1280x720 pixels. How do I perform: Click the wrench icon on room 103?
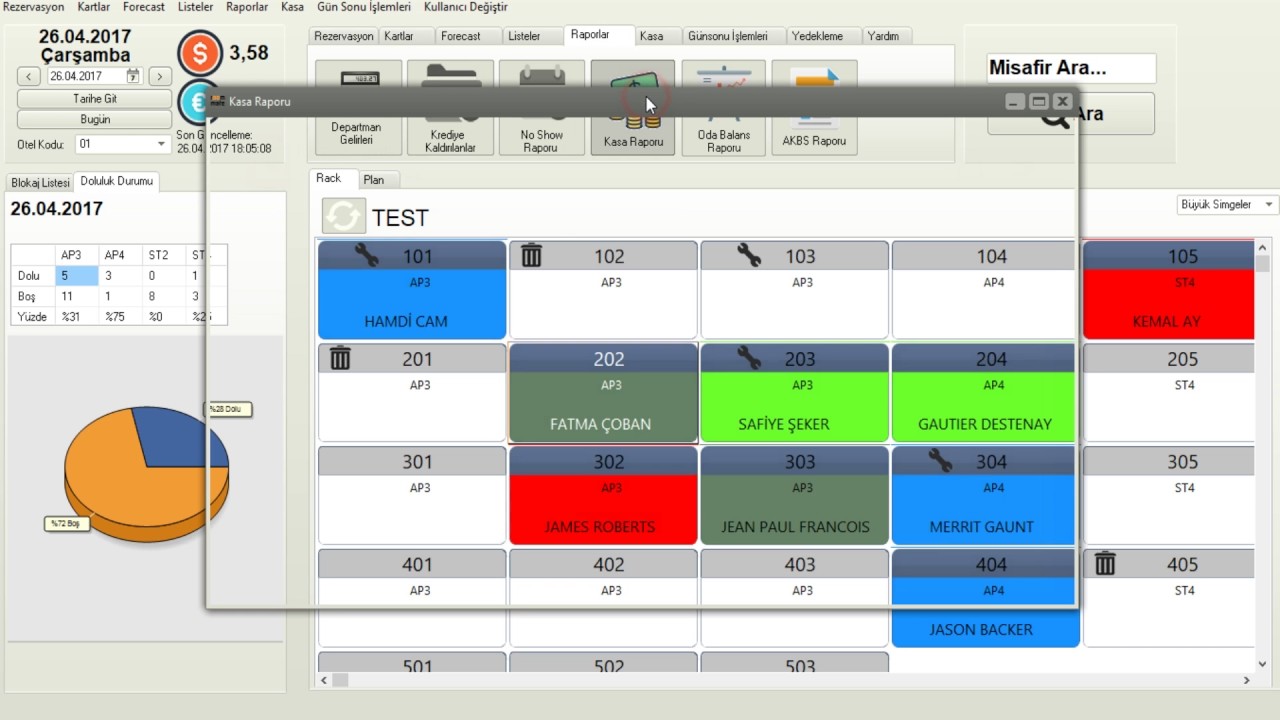(749, 255)
